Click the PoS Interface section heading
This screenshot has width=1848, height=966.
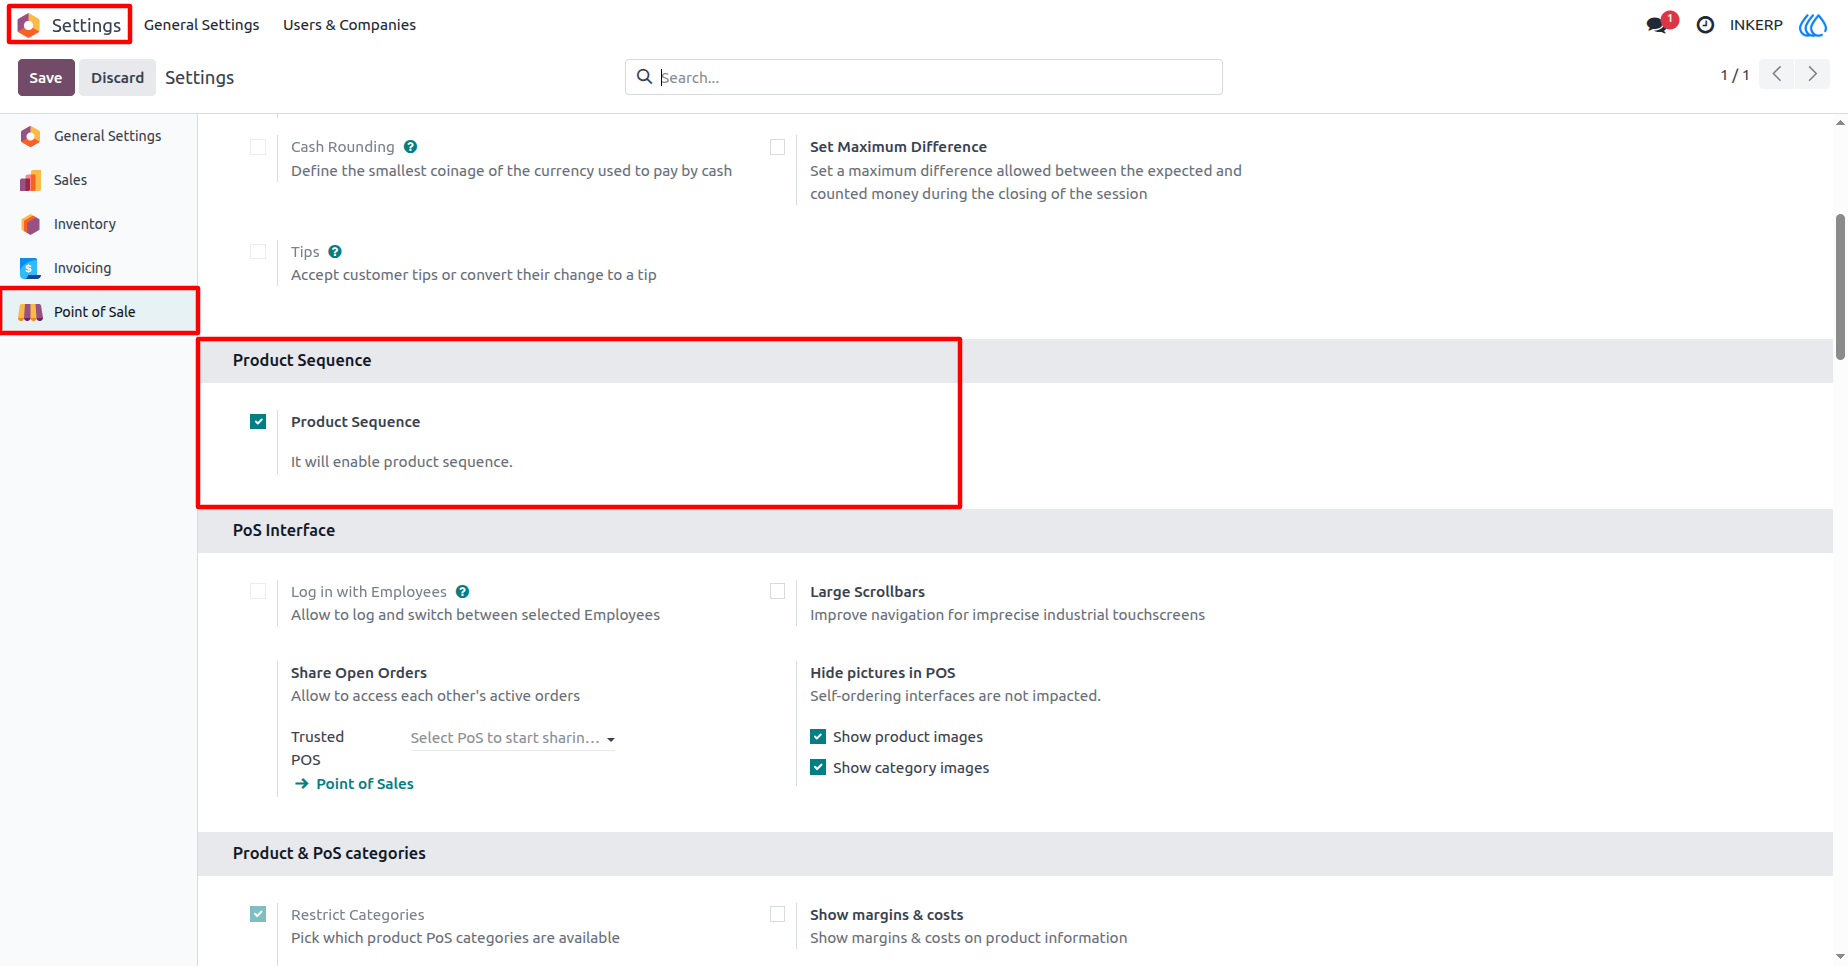click(284, 530)
